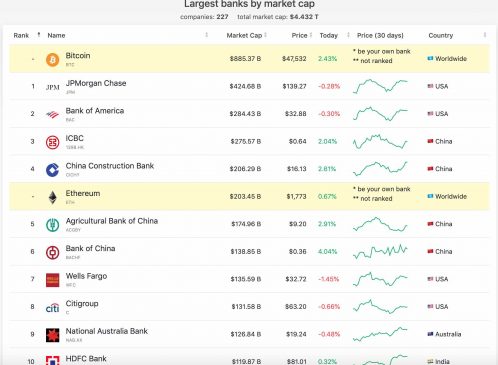
Task: Click the National Australia Bank star logo
Action: (x=52, y=335)
